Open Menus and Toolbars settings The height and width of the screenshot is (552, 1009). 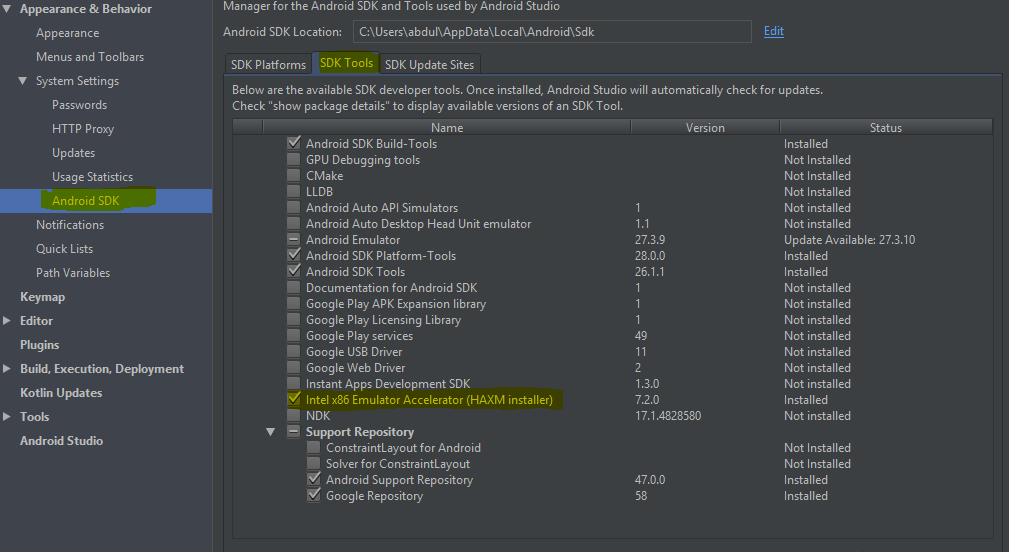[90, 57]
